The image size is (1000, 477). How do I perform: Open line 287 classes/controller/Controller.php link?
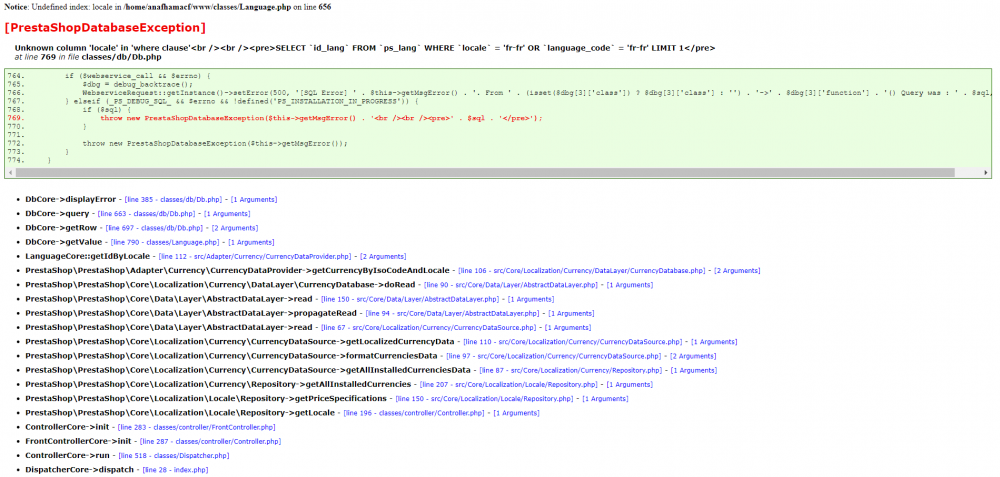tap(210, 441)
